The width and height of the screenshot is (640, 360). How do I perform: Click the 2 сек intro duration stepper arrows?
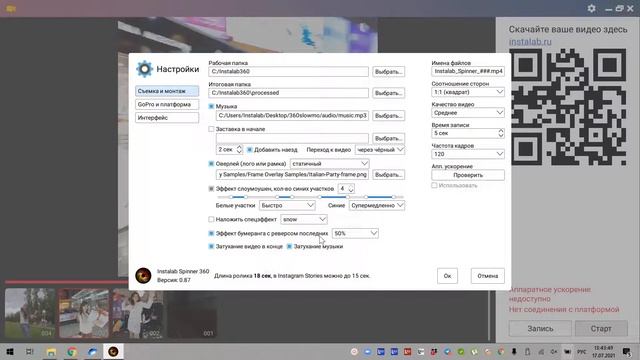point(239,150)
